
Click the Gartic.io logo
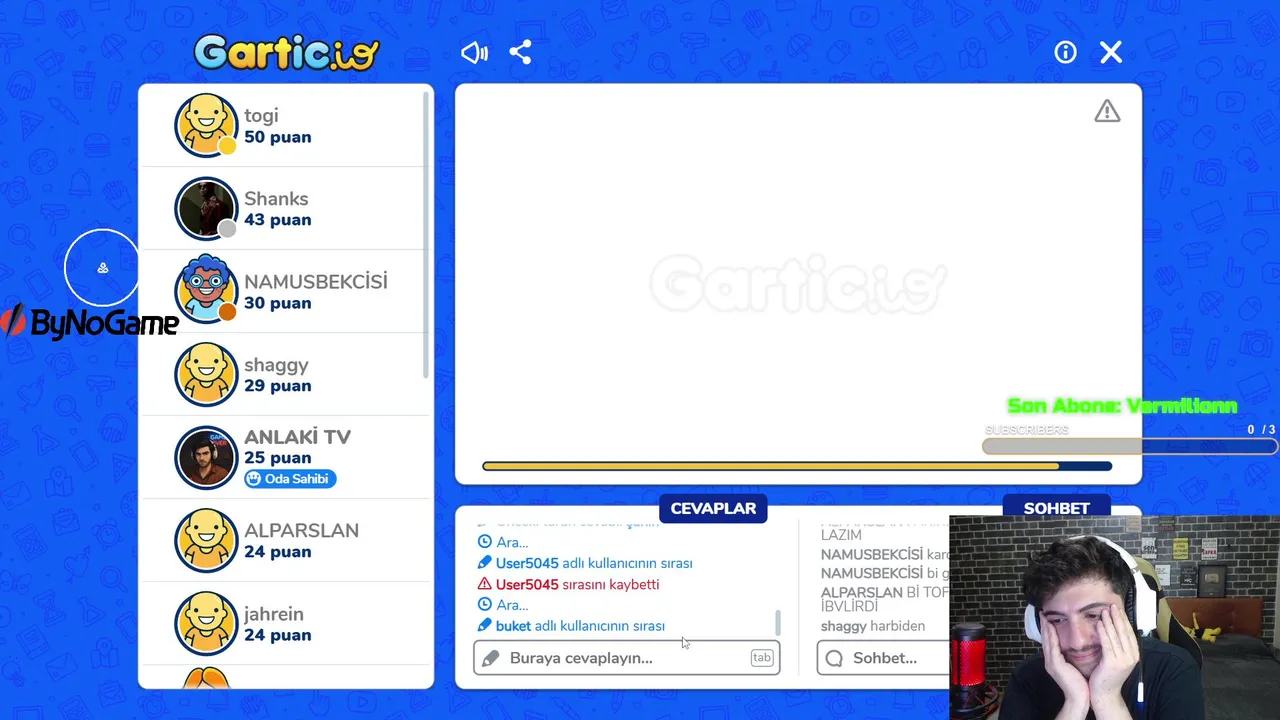click(287, 53)
